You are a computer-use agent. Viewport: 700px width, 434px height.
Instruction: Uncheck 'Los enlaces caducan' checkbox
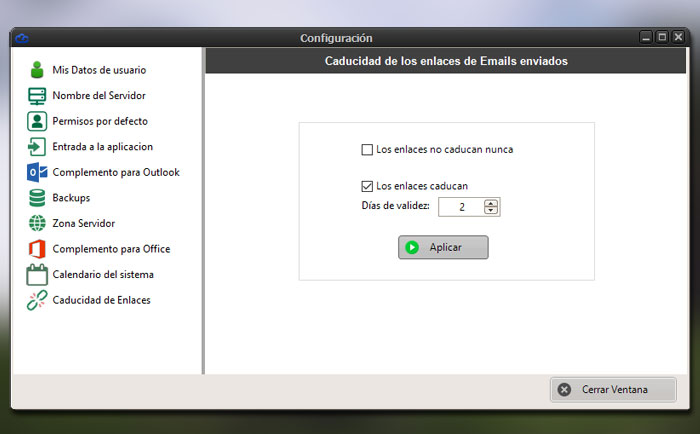(367, 186)
